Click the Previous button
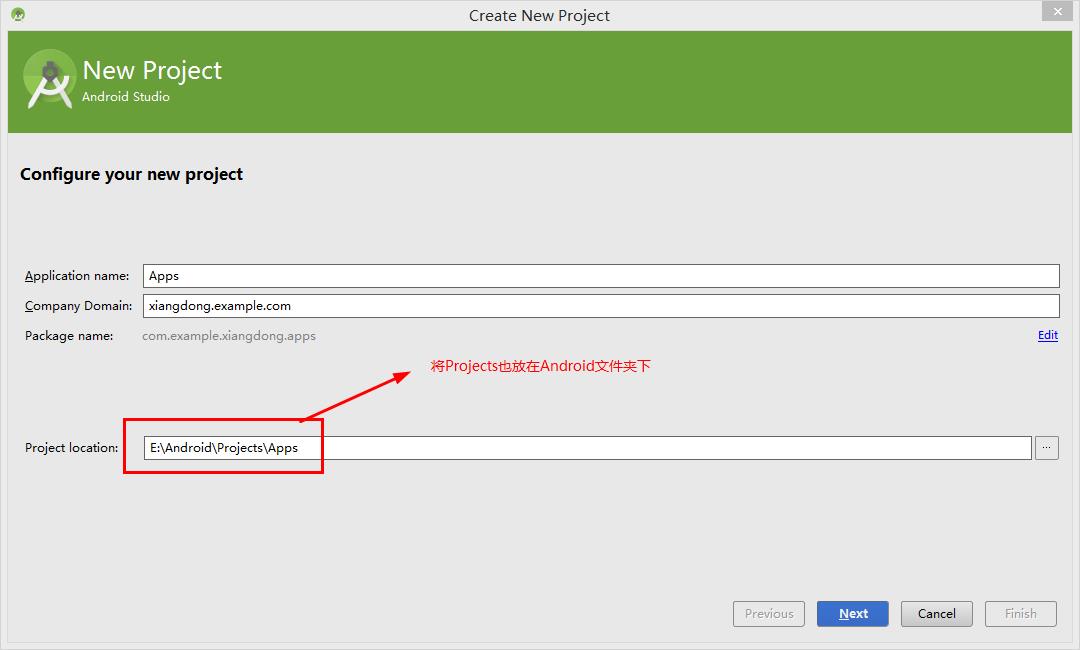 tap(769, 614)
